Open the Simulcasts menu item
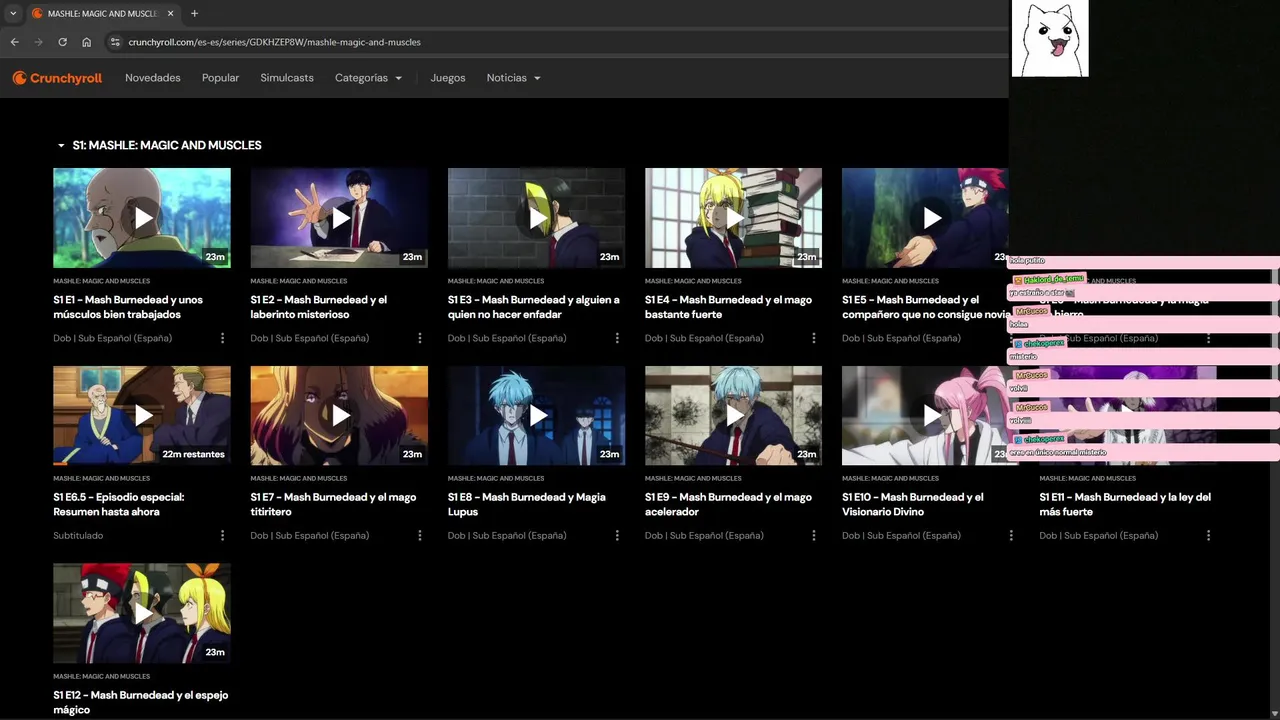The image size is (1280, 720). (287, 78)
